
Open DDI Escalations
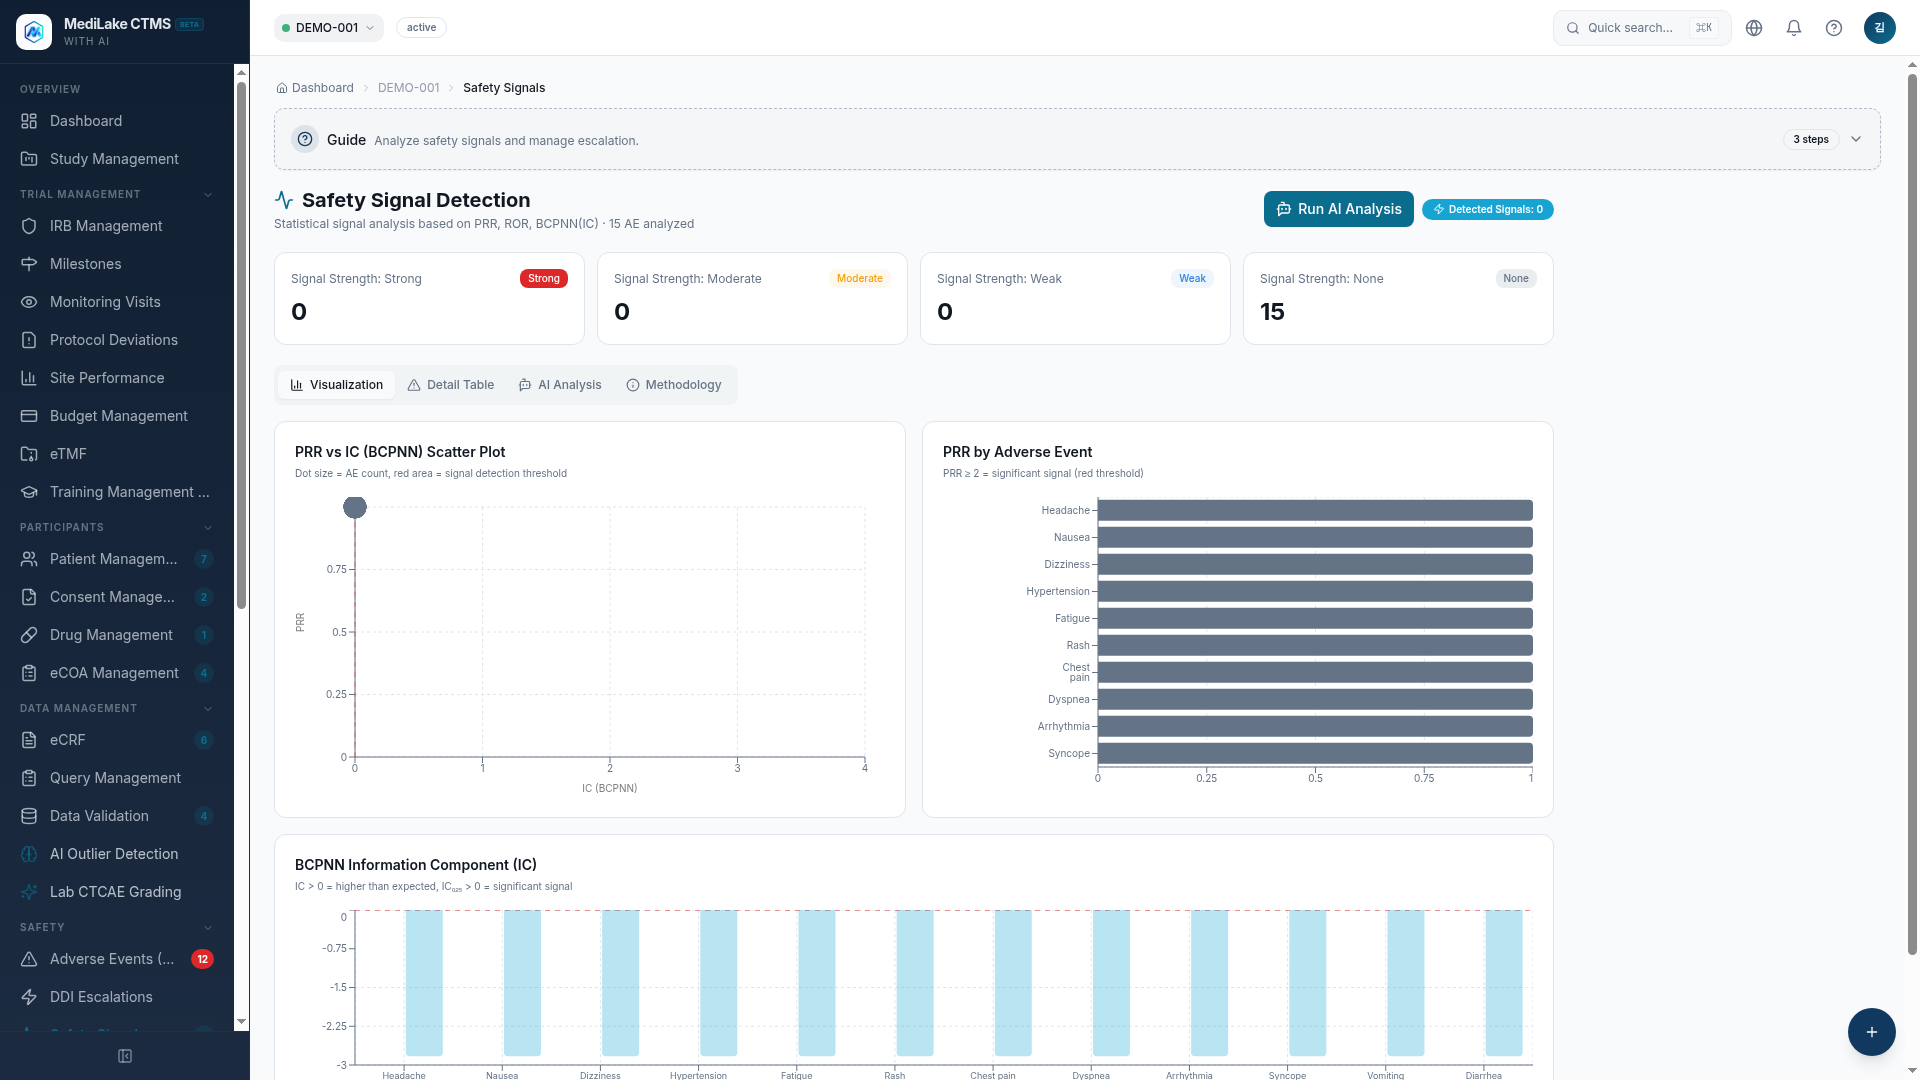[x=117, y=997]
